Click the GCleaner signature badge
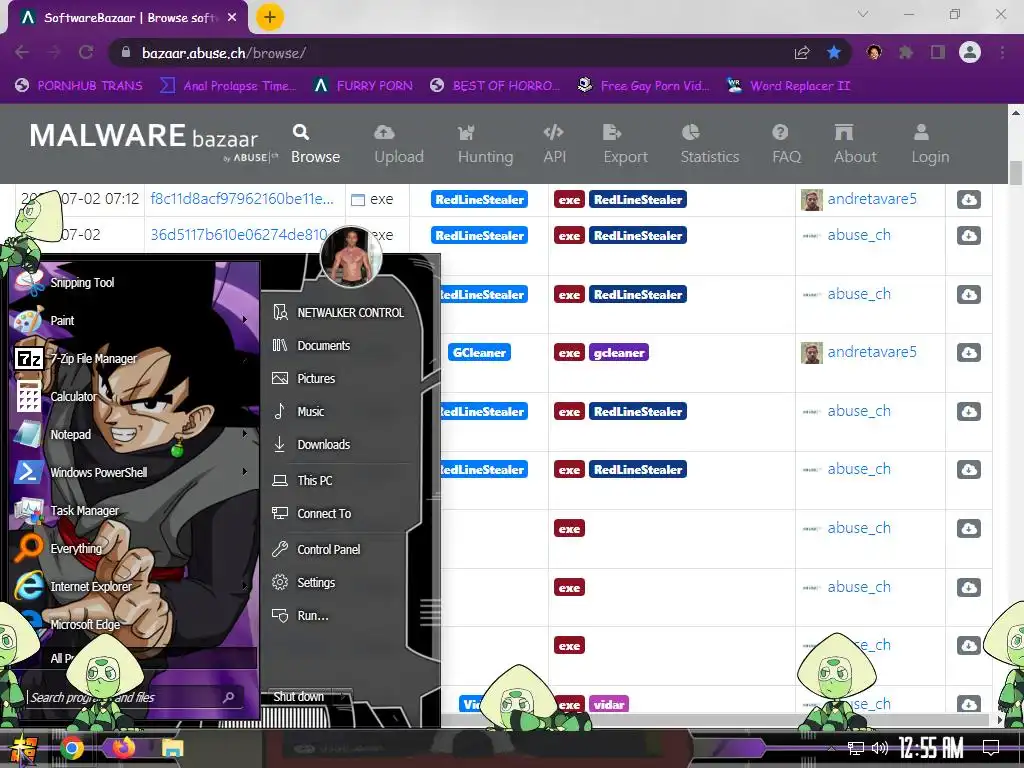Image resolution: width=1024 pixels, height=768 pixels. point(479,353)
